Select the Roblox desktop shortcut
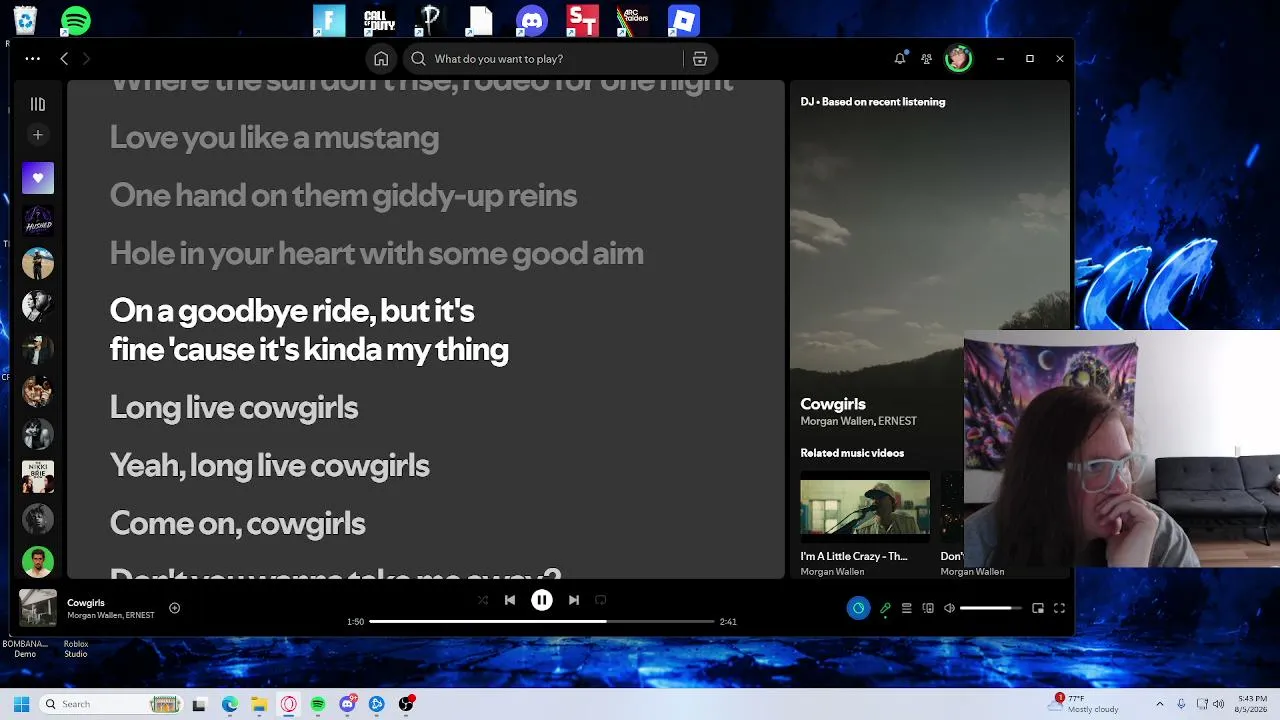The image size is (1280, 720). pyautogui.click(x=683, y=20)
